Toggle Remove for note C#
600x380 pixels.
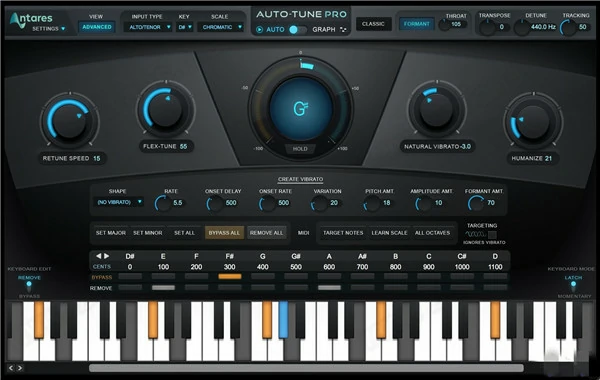462,287
